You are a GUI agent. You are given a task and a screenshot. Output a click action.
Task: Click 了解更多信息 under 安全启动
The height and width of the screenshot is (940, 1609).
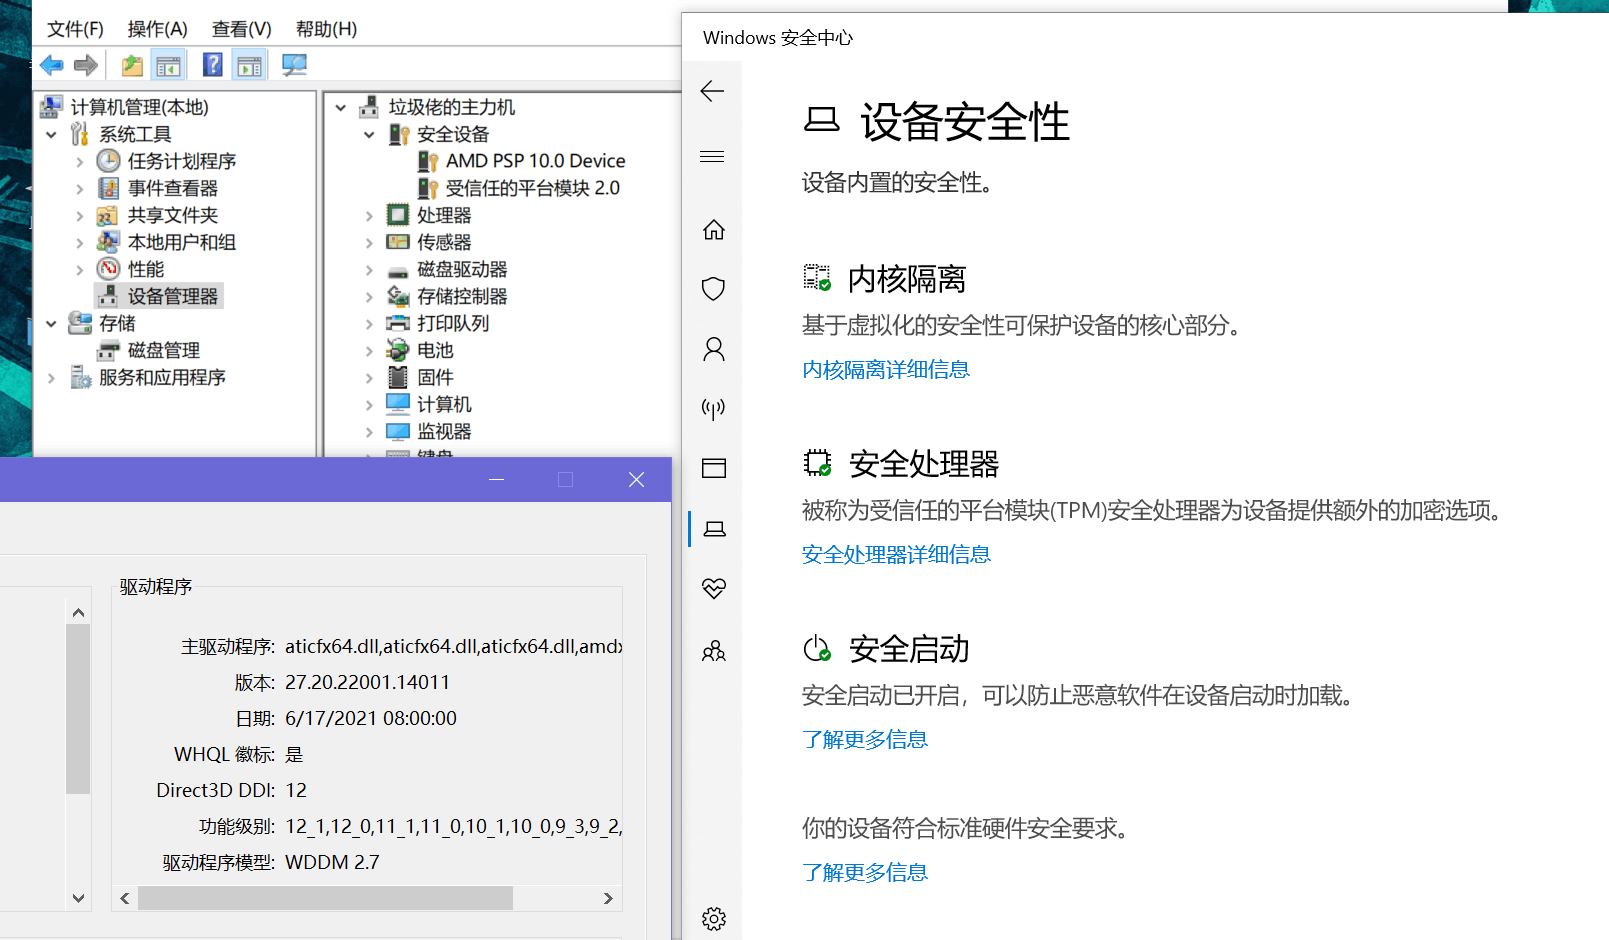[x=865, y=740]
